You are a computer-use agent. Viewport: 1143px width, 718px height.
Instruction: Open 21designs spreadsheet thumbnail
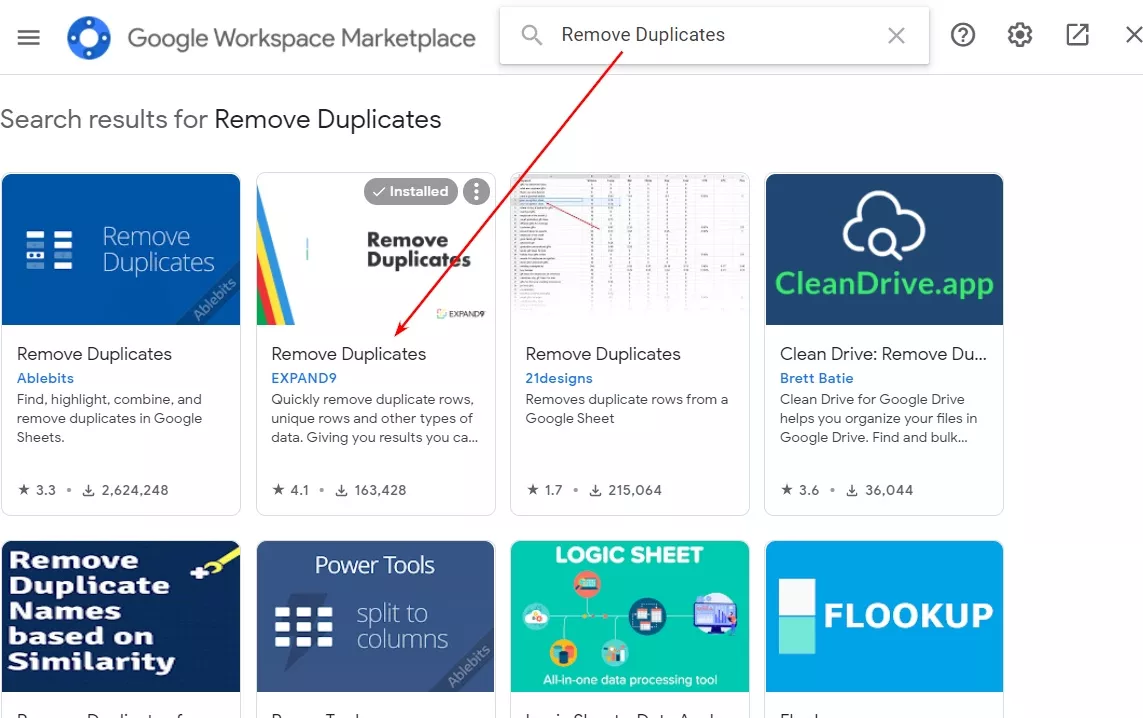630,249
